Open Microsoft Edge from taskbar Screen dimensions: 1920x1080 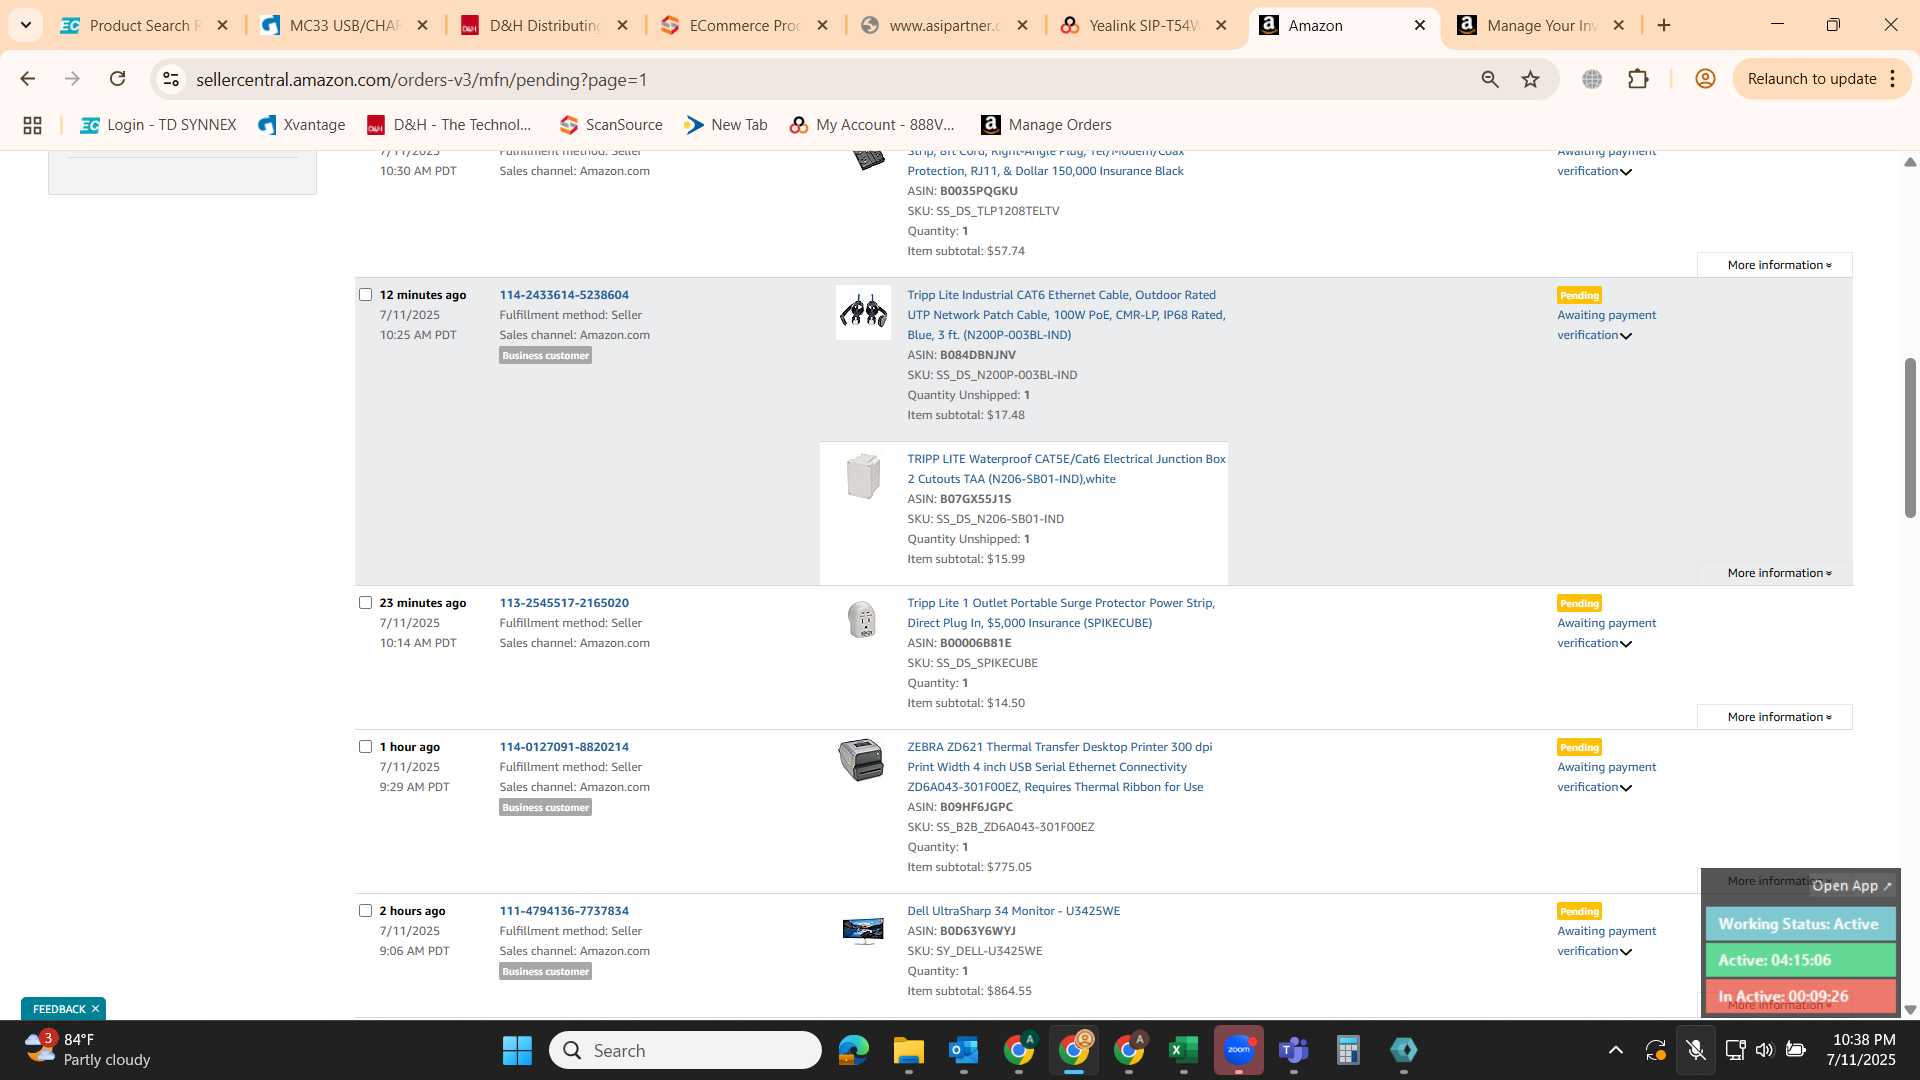tap(853, 1050)
